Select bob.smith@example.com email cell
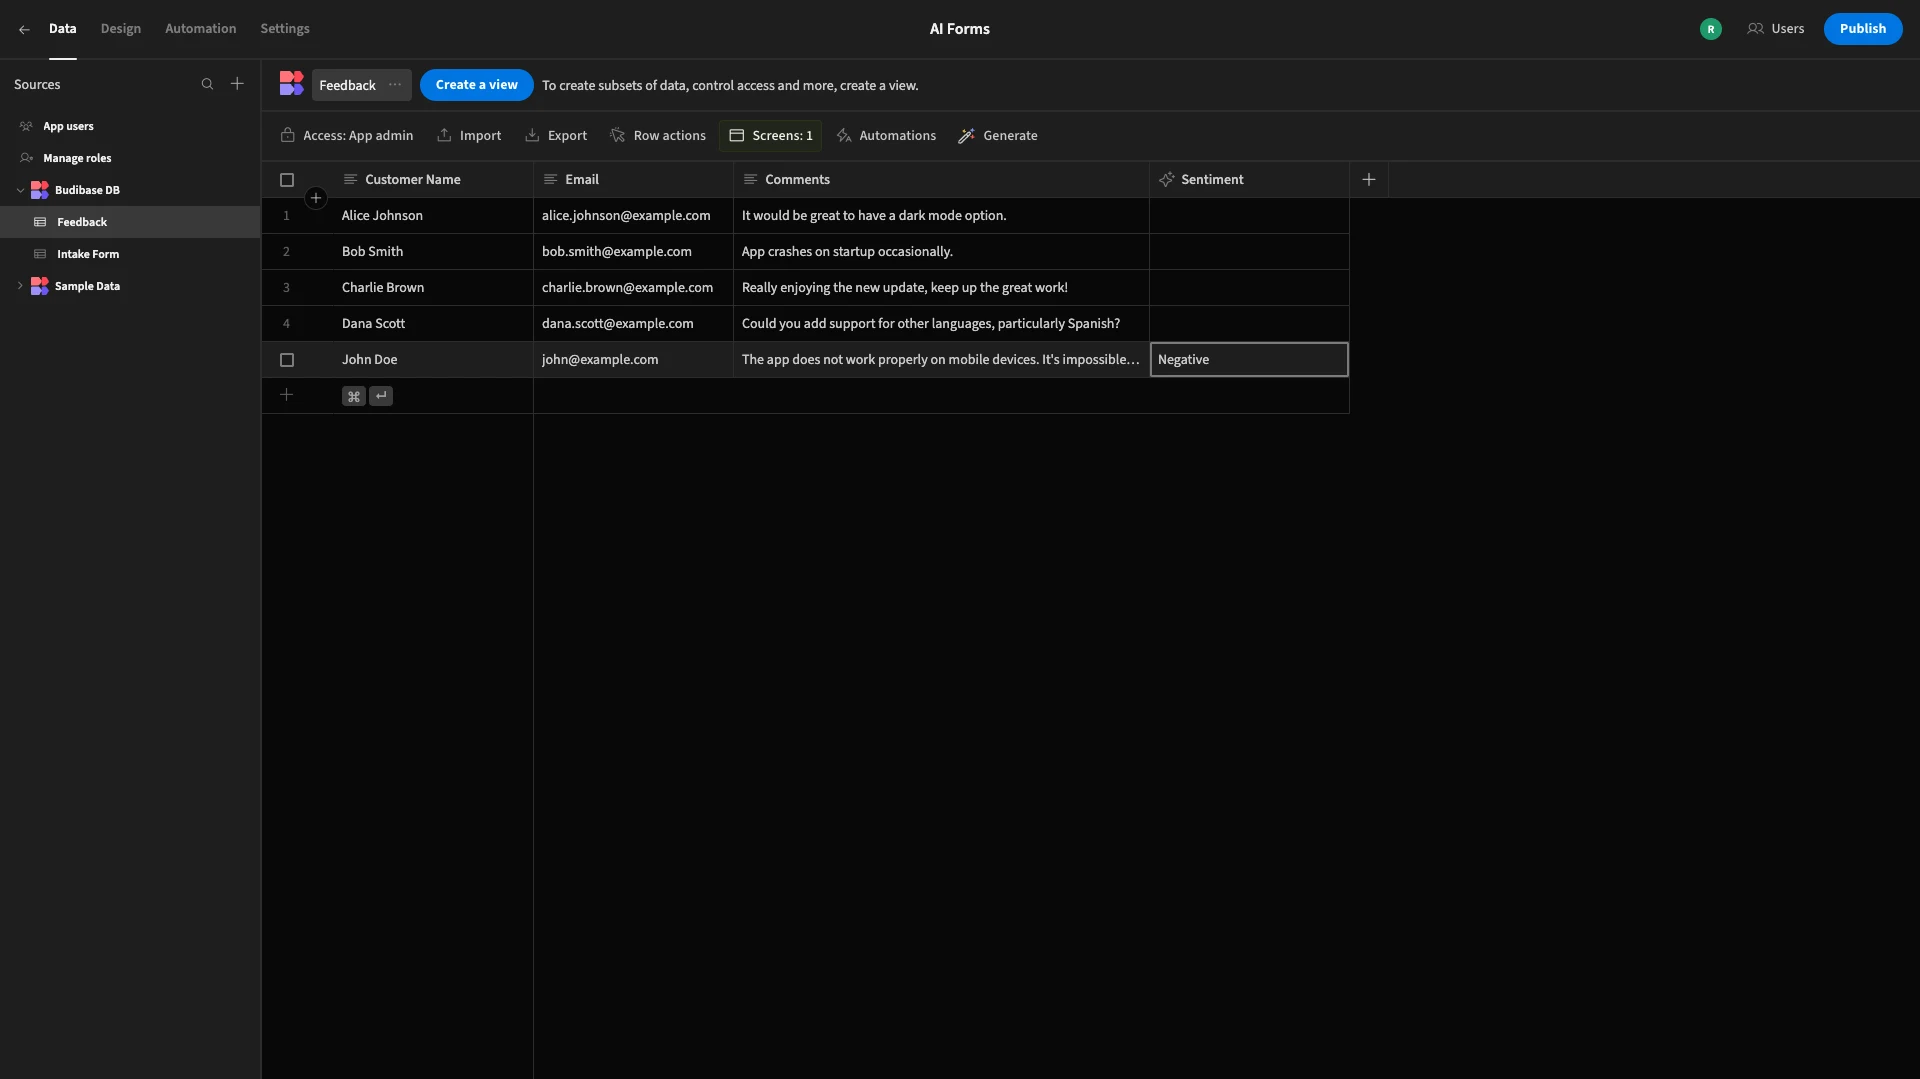 (633, 252)
